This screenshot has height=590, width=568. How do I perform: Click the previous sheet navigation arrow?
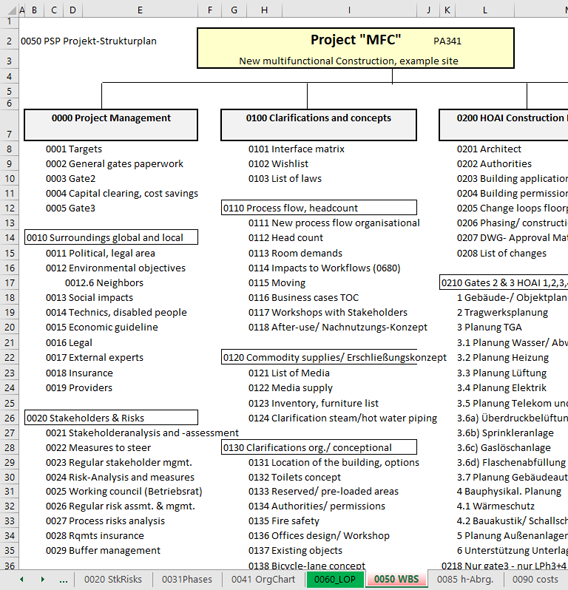[21, 579]
